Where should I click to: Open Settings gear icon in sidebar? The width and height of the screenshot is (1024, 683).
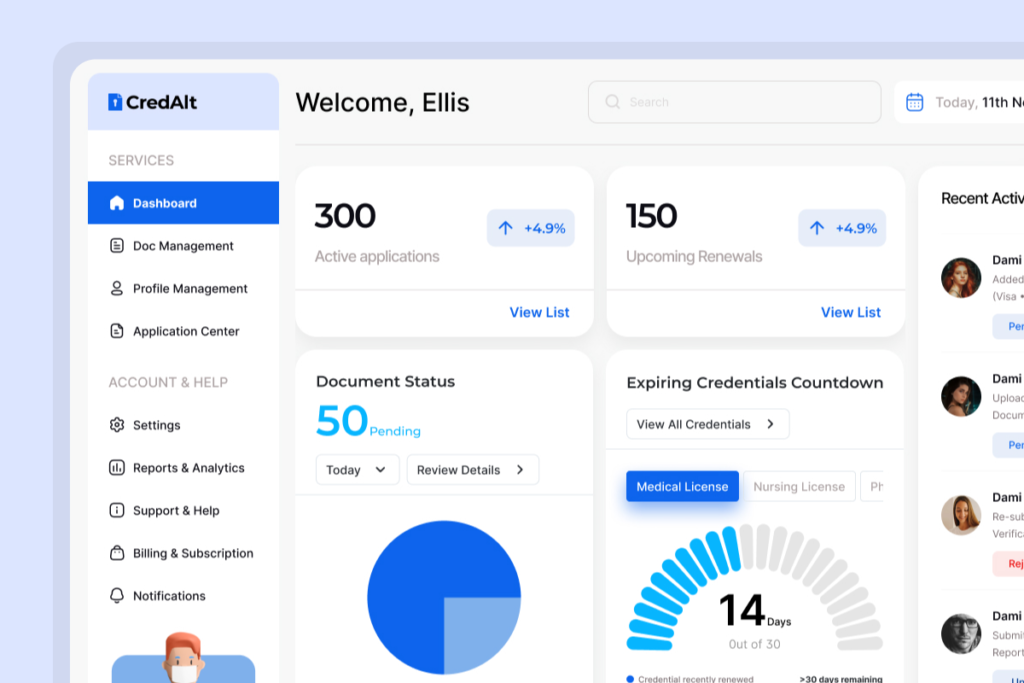coord(116,425)
